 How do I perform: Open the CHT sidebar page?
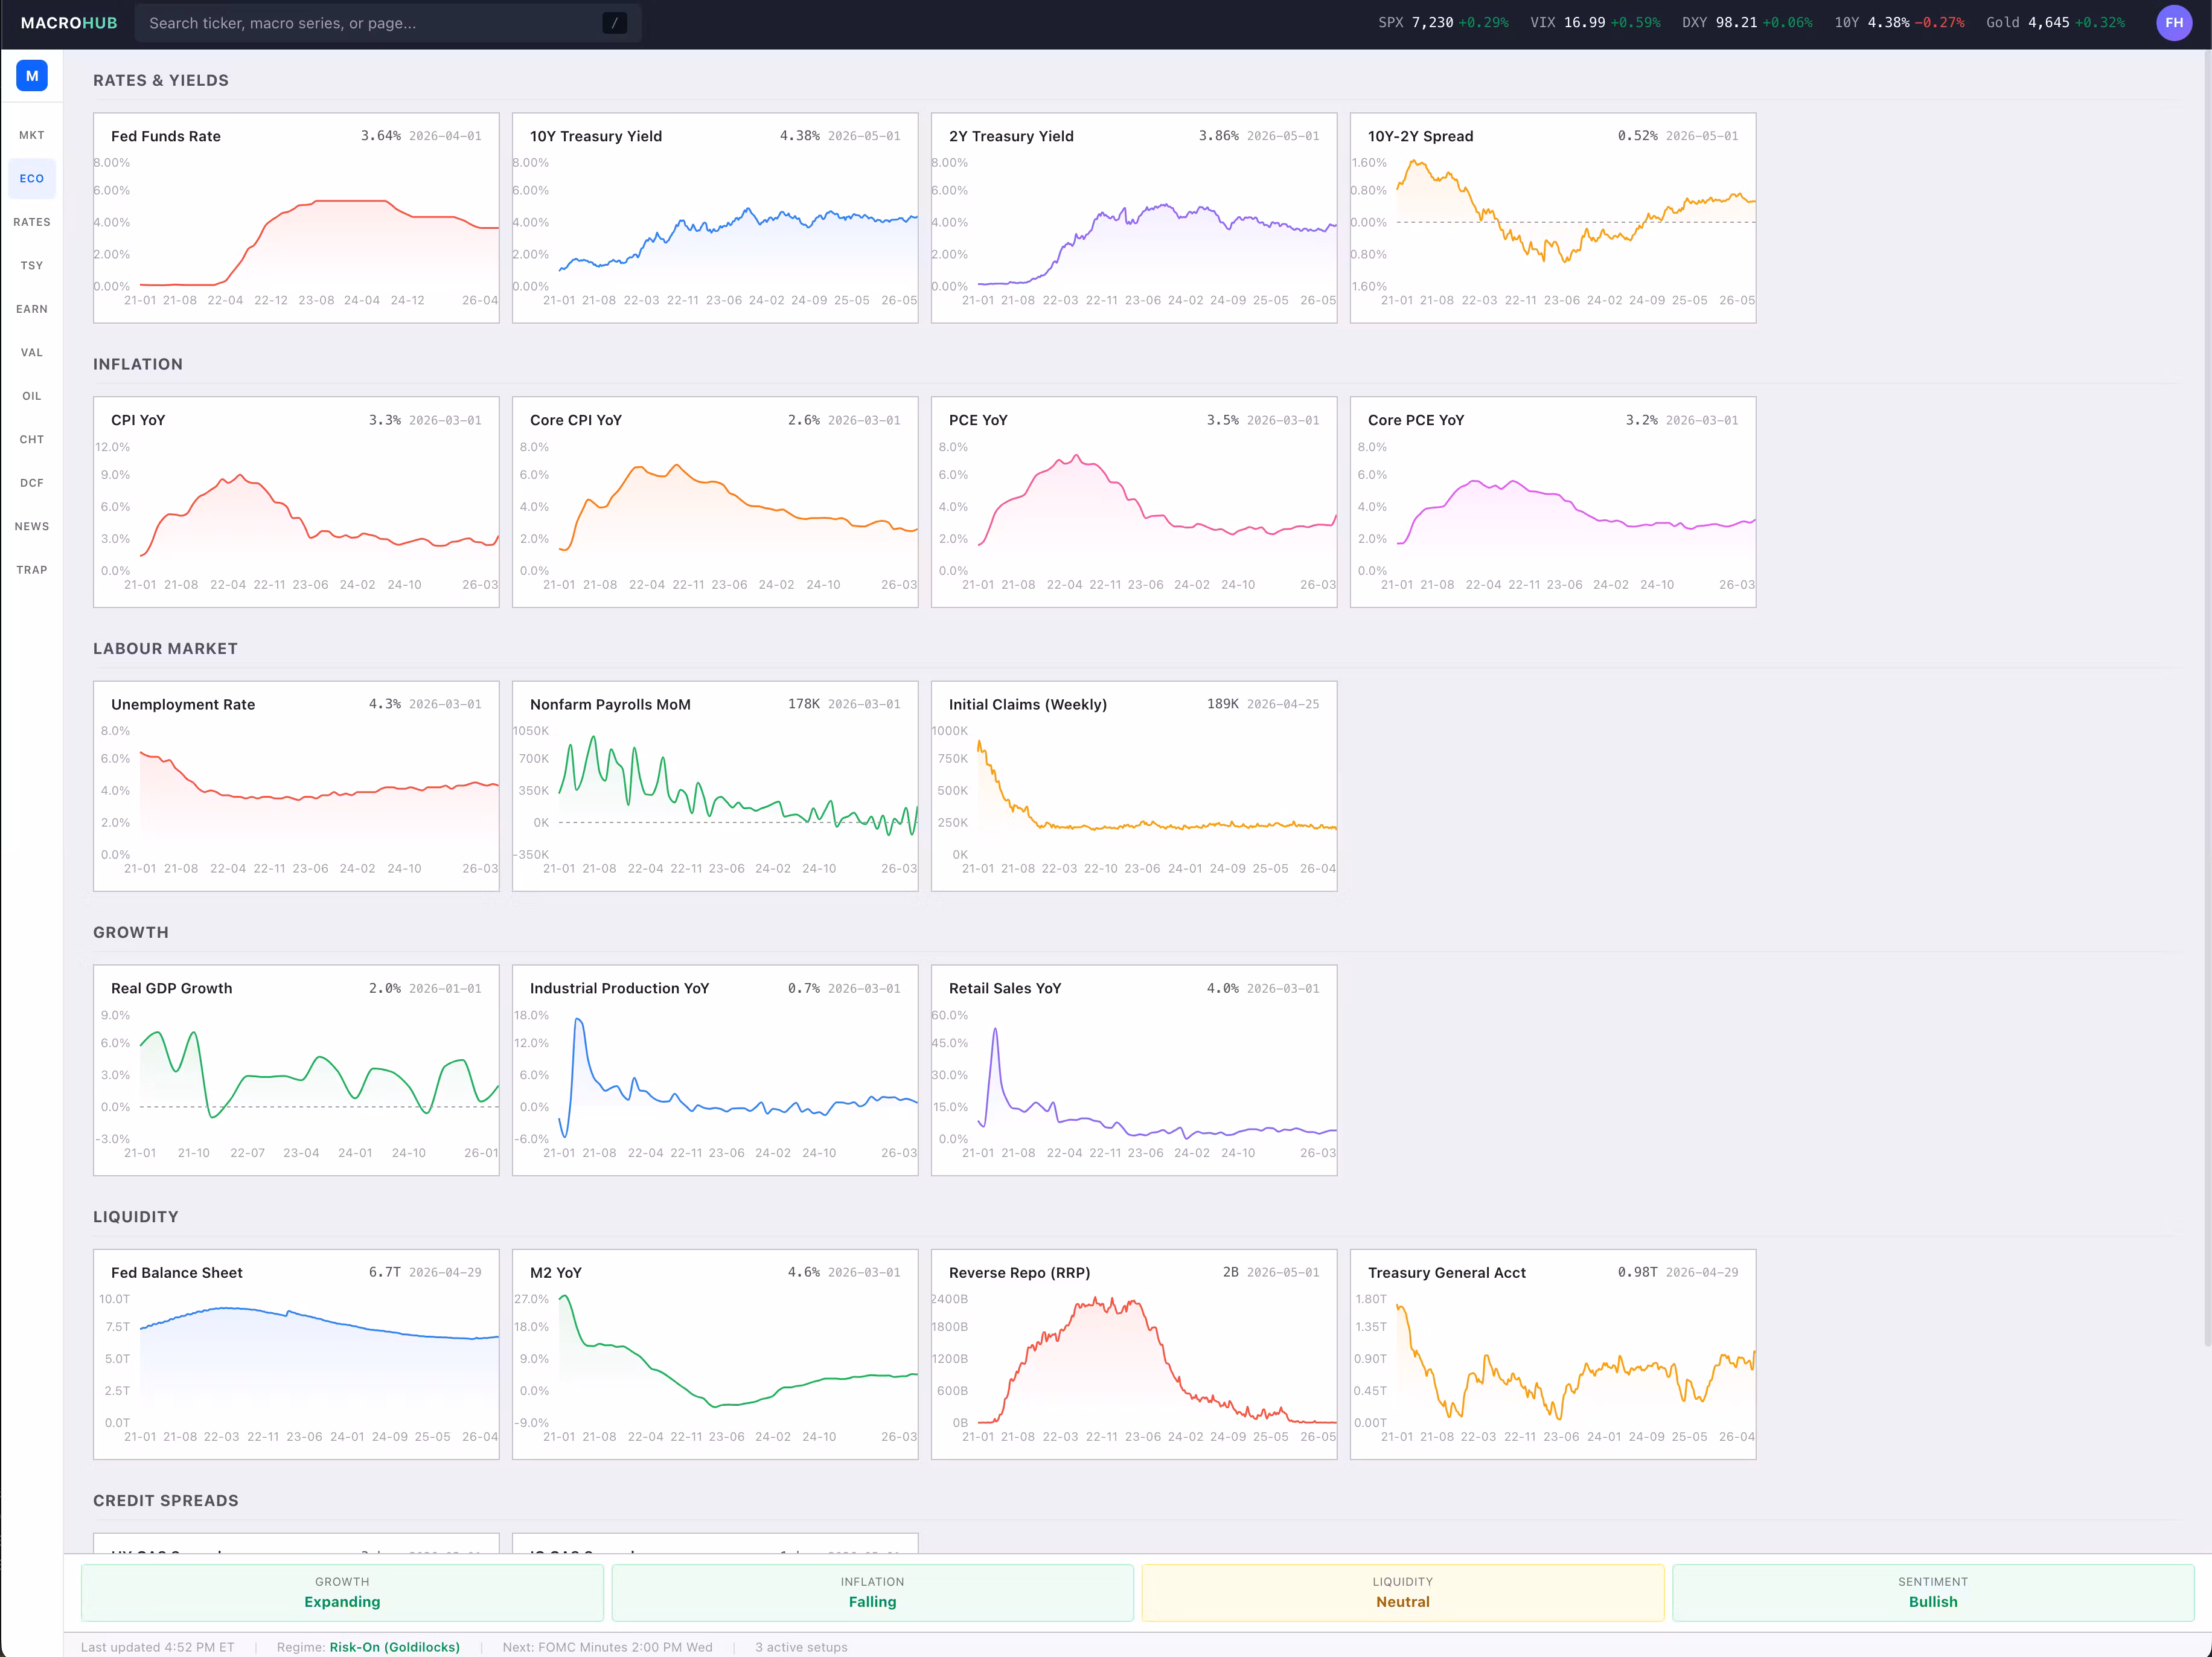tap(32, 440)
